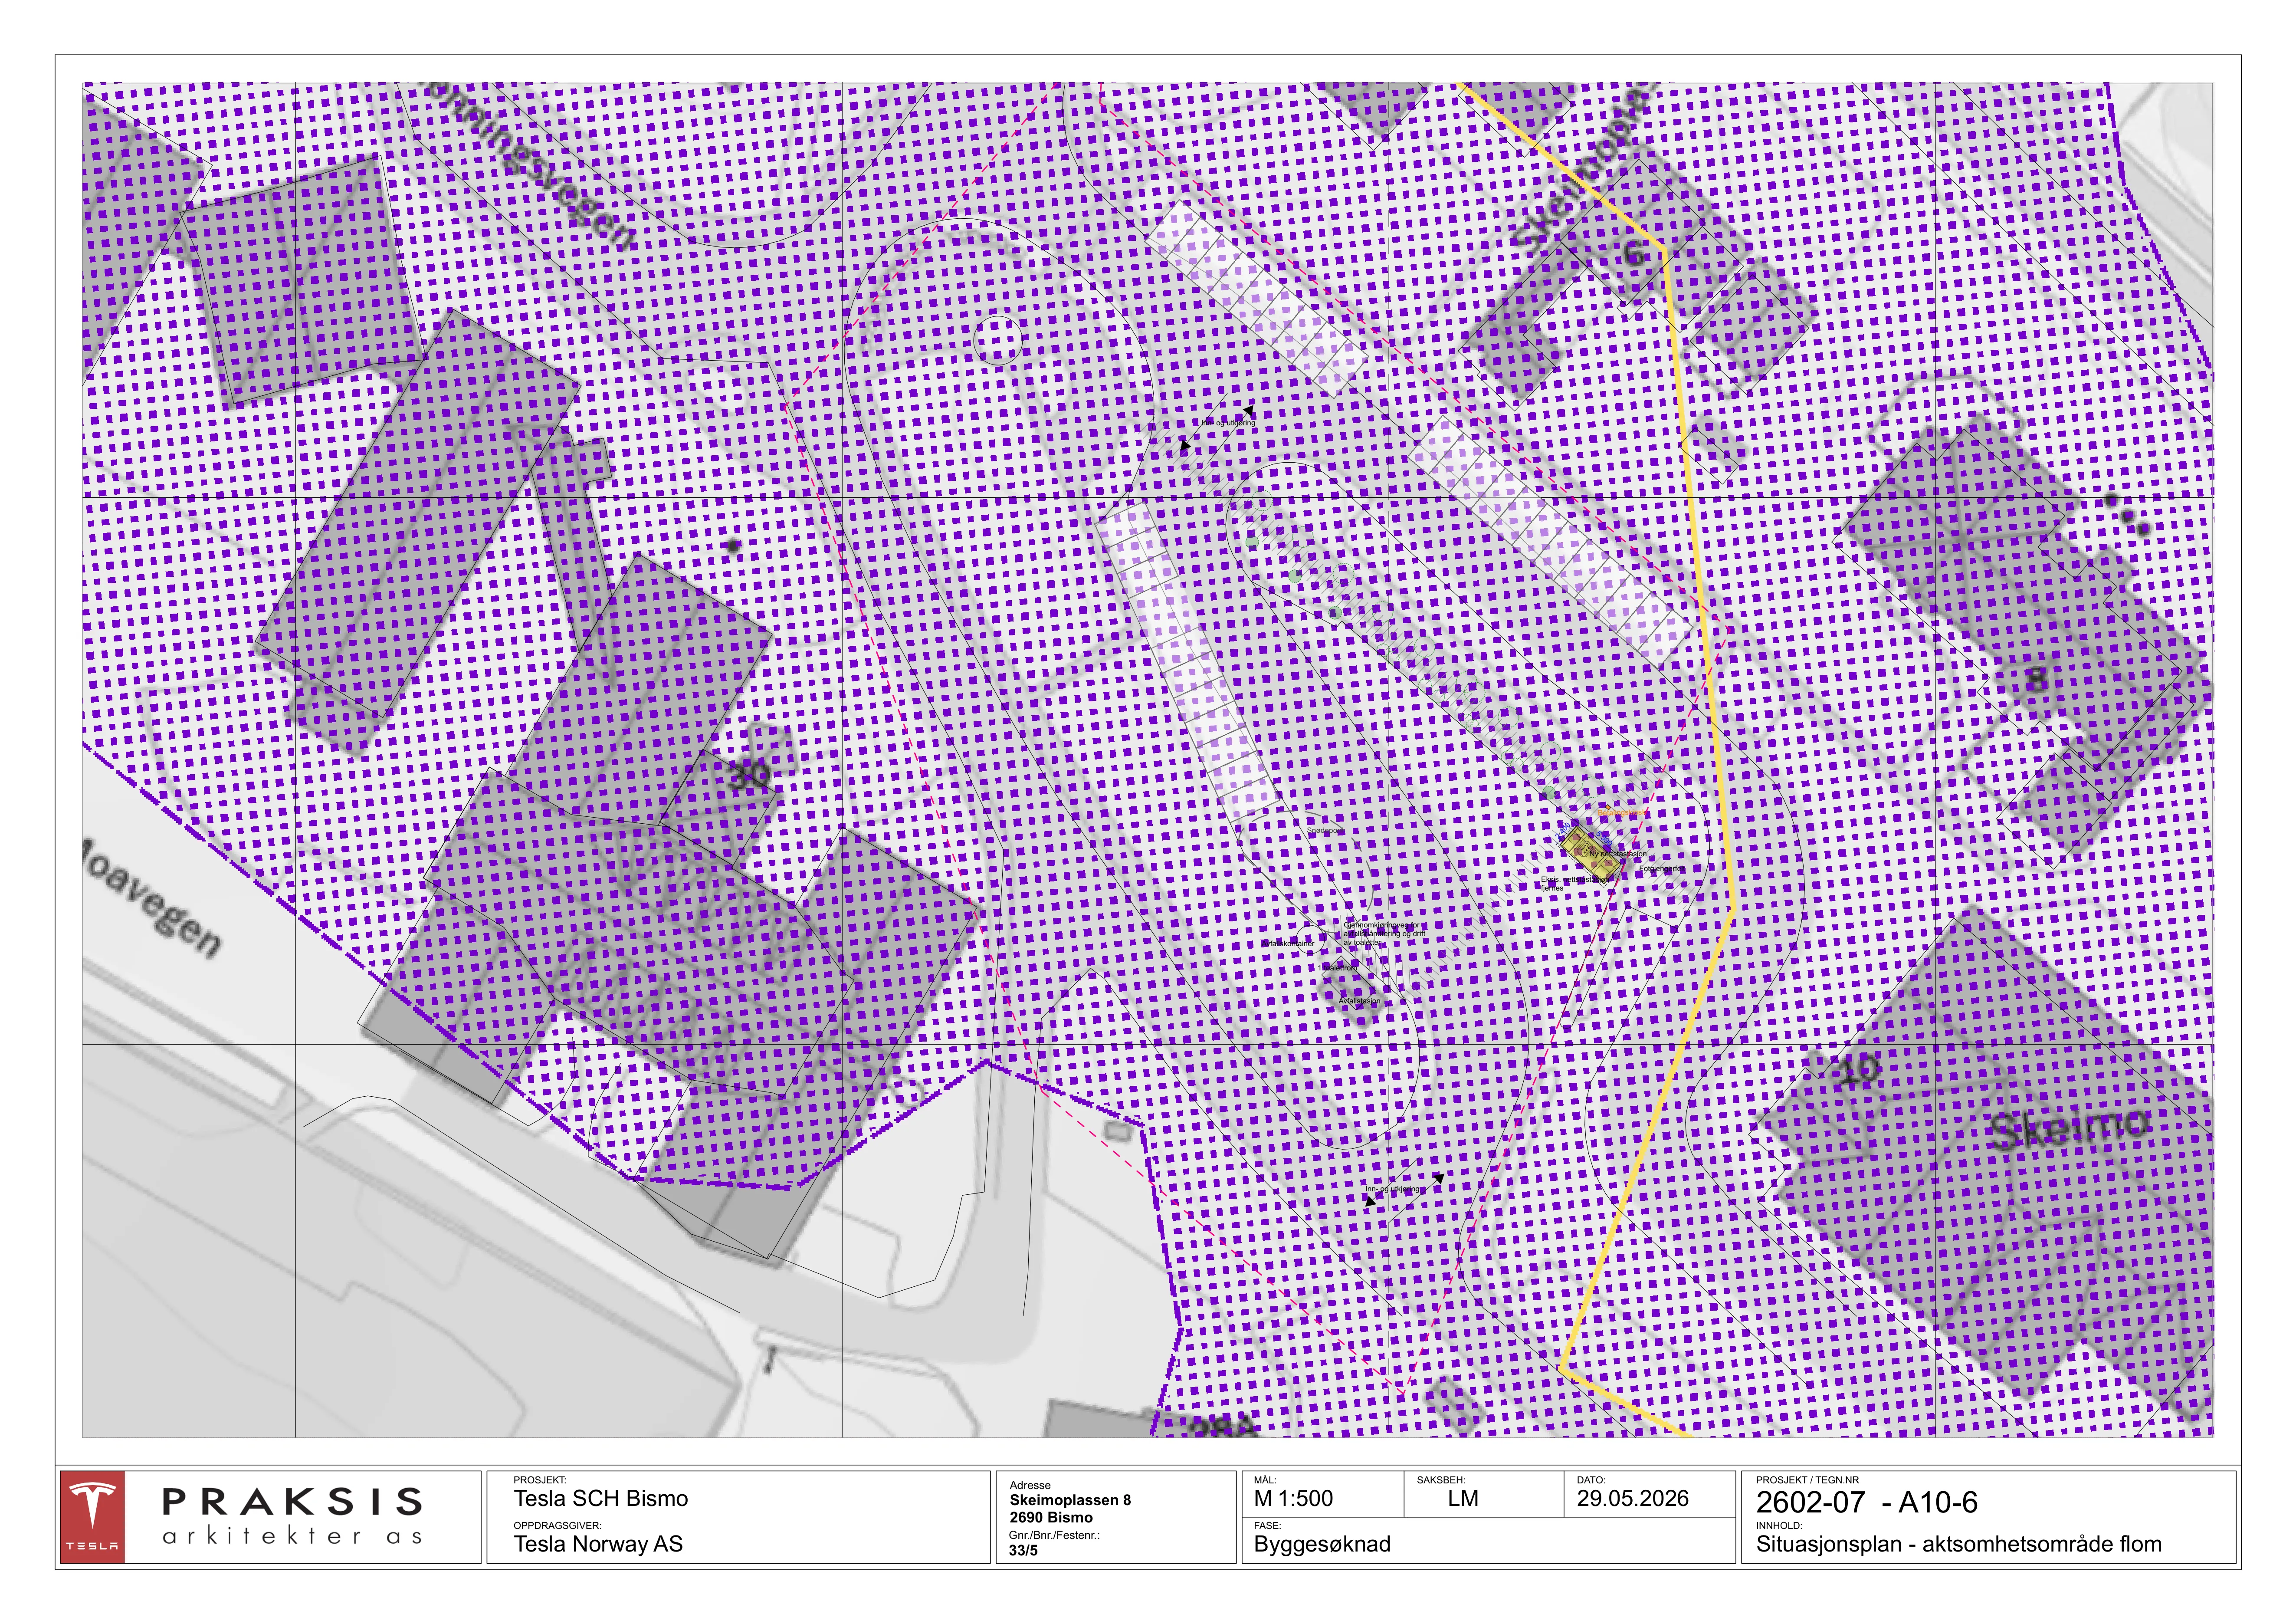The height and width of the screenshot is (1624, 2296).
Task: Click the "MÅL:" scale label
Action: coord(1265,1480)
